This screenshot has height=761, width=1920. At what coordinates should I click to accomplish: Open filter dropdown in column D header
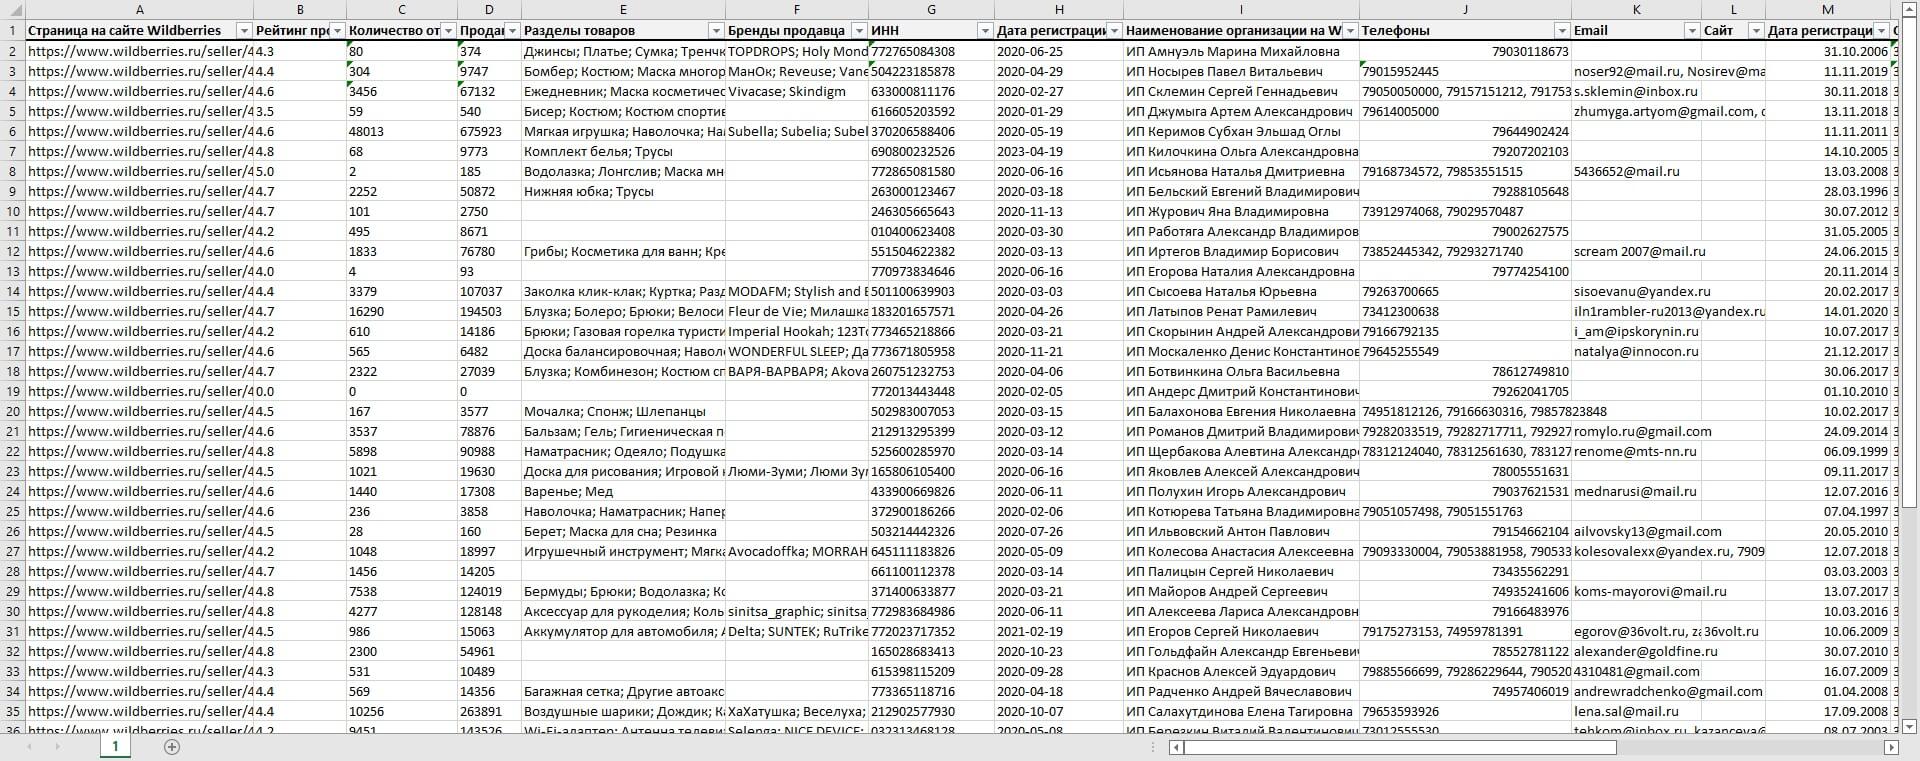tap(512, 31)
